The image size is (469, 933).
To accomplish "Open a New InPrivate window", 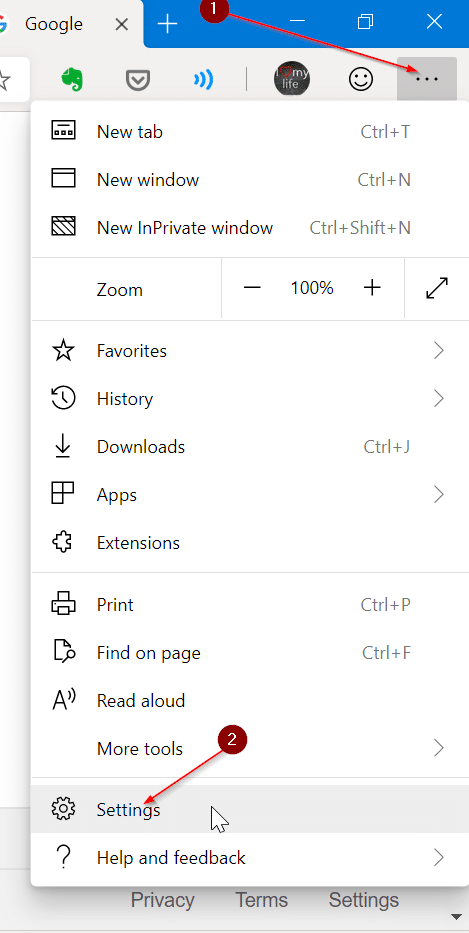I will click(250, 228).
